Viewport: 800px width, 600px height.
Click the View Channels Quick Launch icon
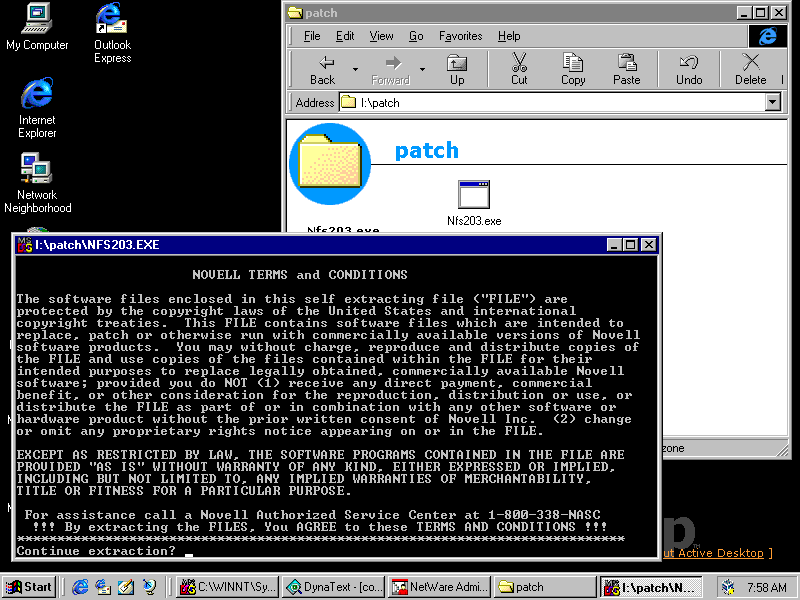tap(149, 587)
